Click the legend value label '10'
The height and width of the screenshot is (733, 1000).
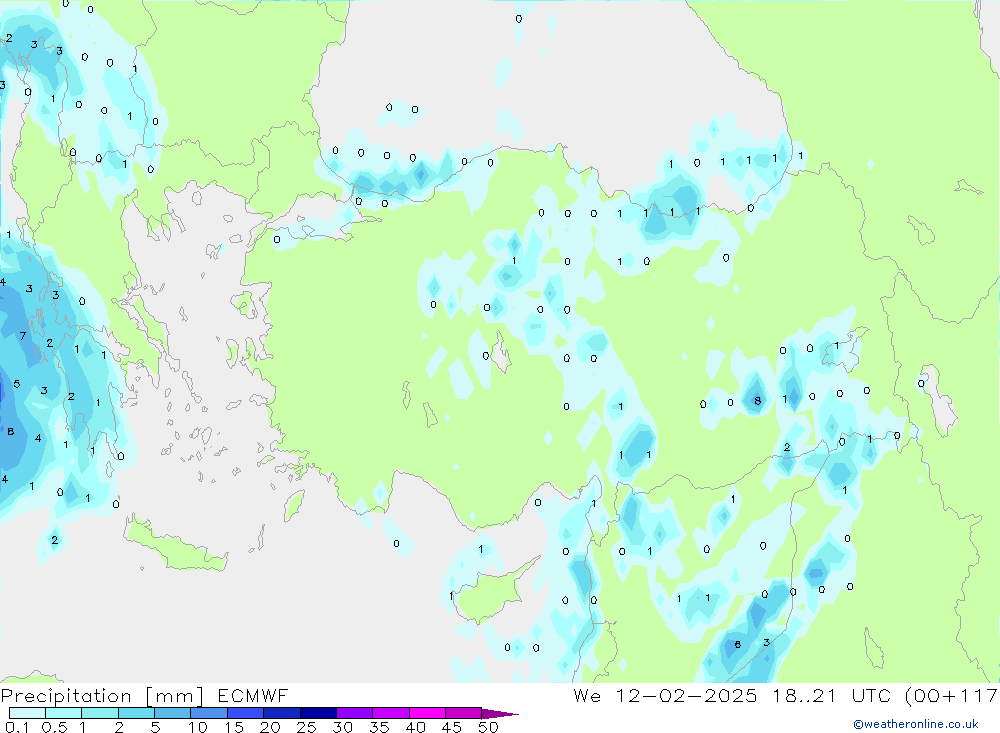click(x=198, y=727)
